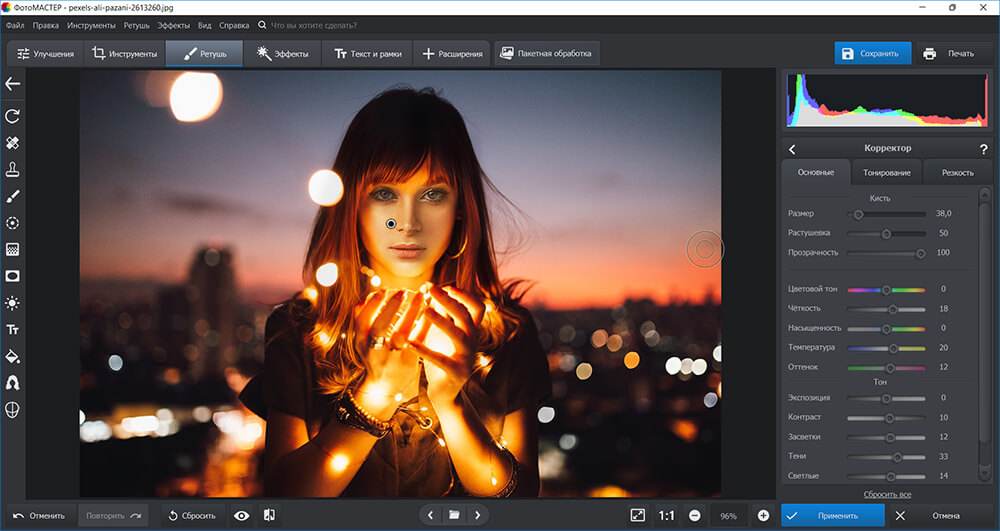Open the Вид menu
Image resolution: width=1000 pixels, height=531 pixels.
205,25
